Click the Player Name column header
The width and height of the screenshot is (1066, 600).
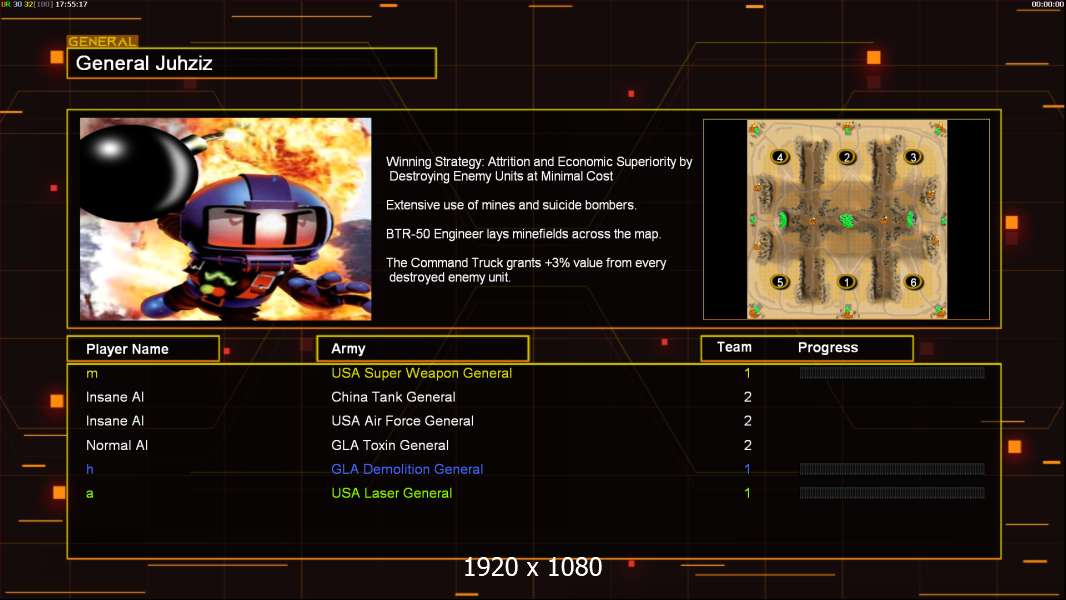pyautogui.click(x=143, y=349)
